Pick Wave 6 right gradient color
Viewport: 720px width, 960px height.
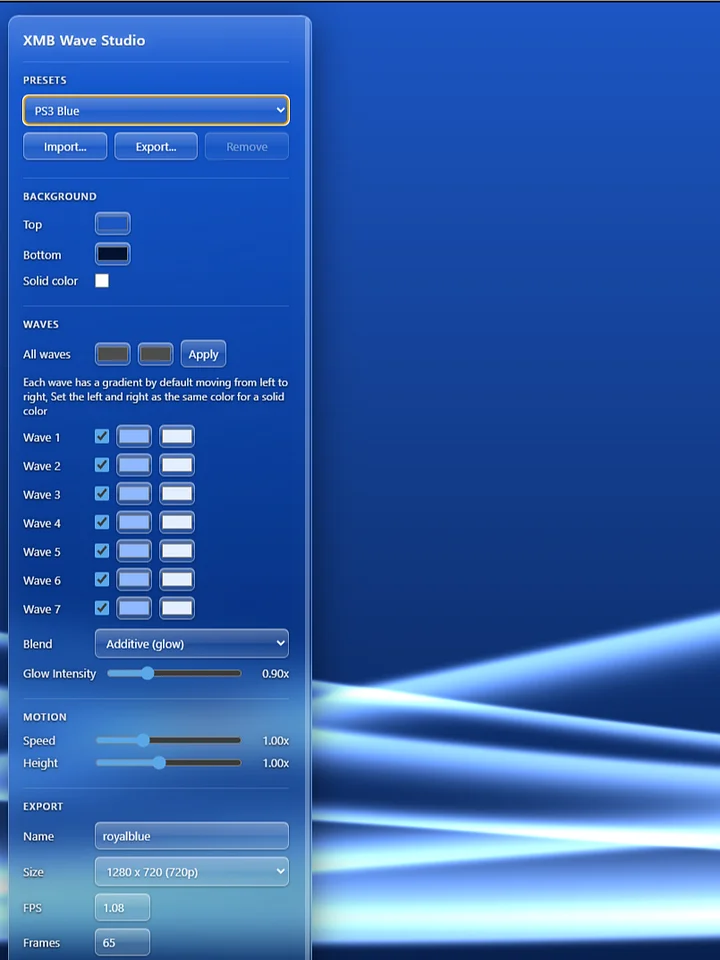pos(177,579)
